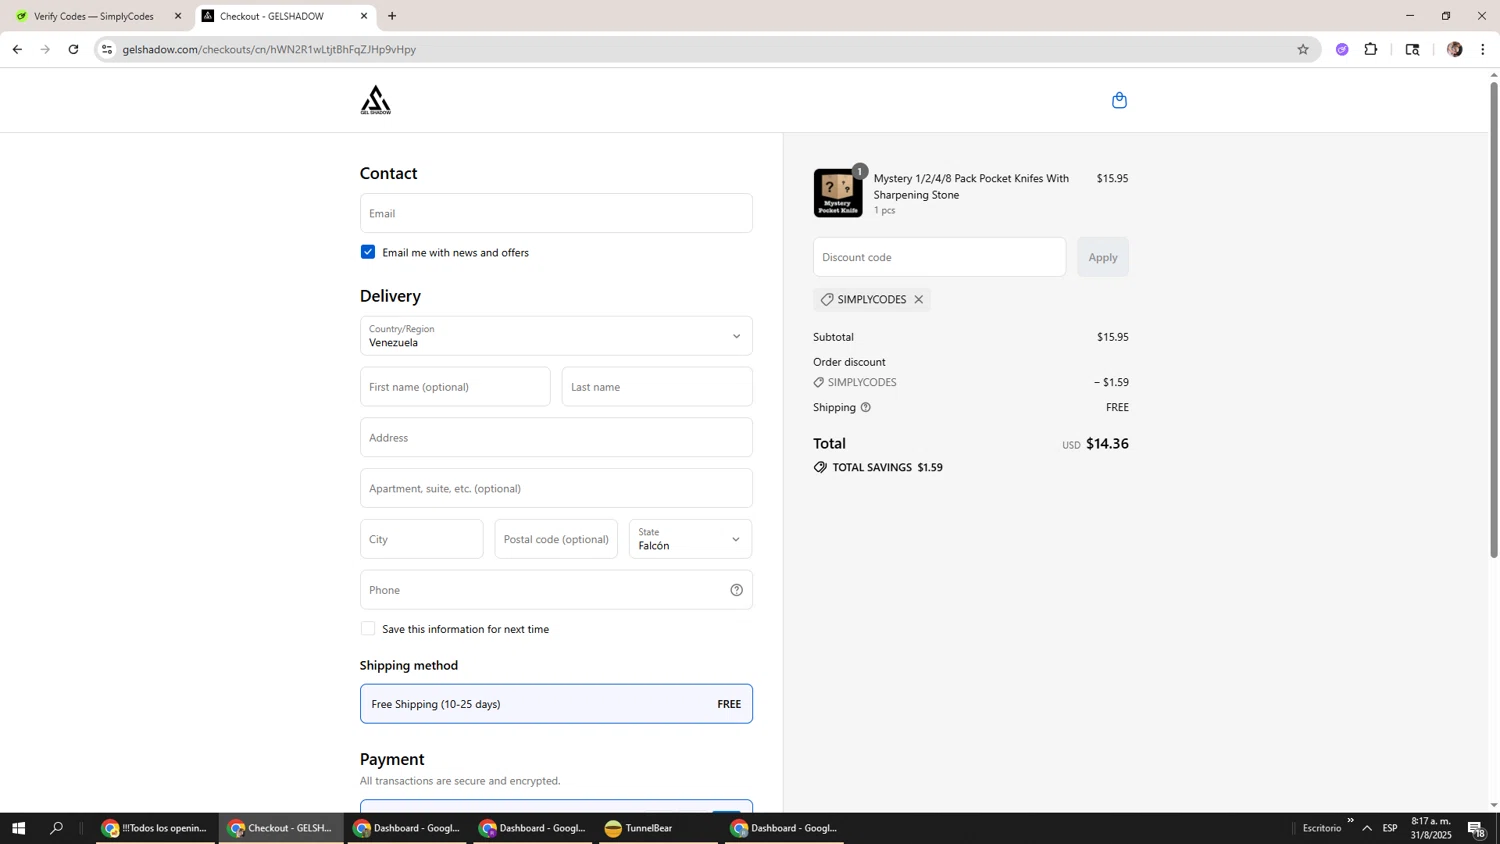Open Chrome three-dot menu
This screenshot has height=844, width=1500.
point(1482,49)
